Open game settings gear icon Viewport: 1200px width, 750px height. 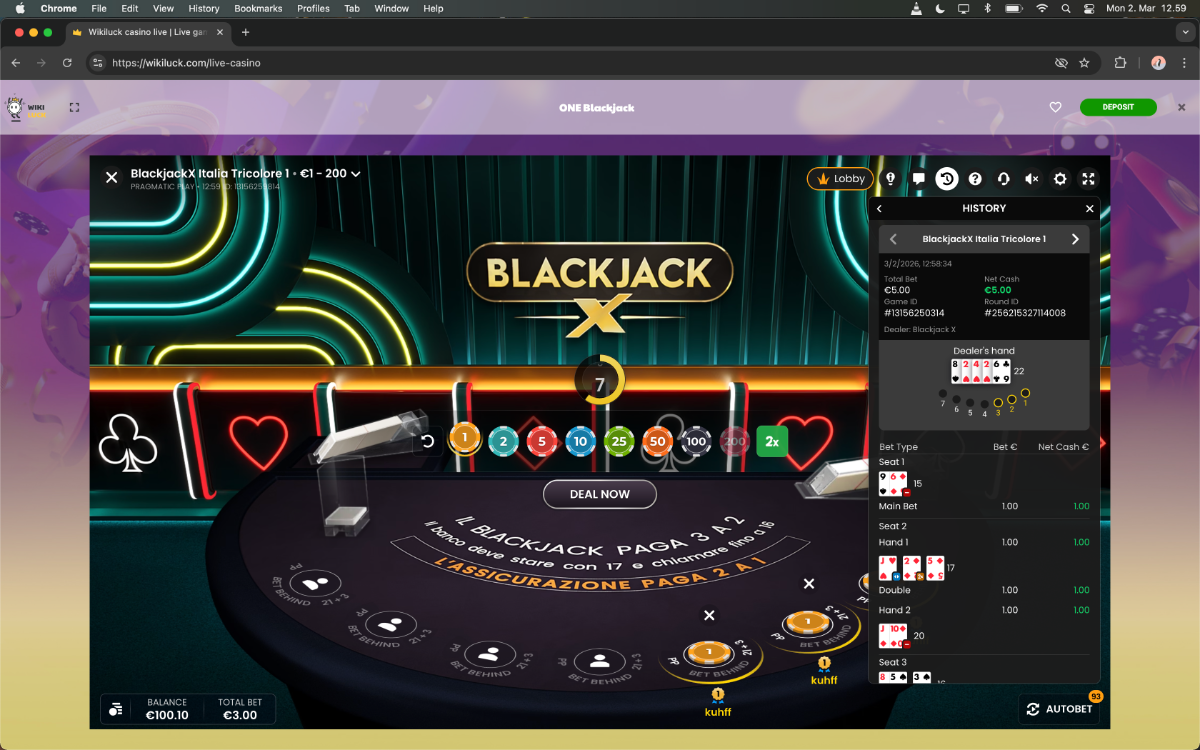pyautogui.click(x=1060, y=179)
